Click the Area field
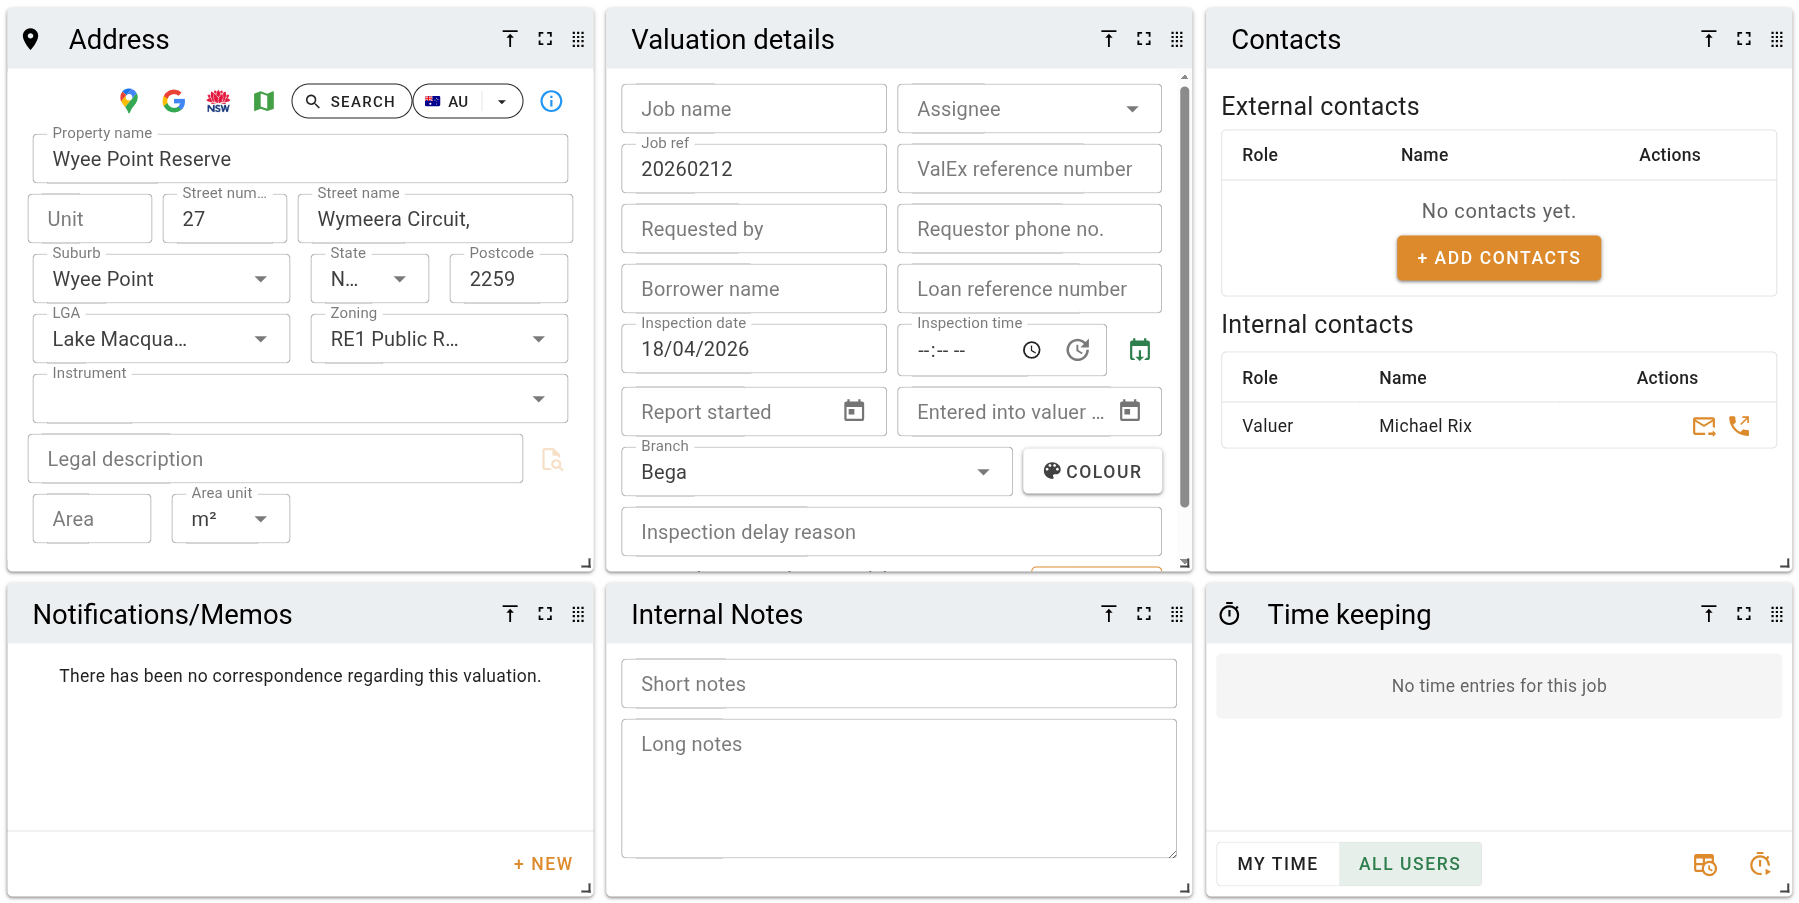1799x903 pixels. click(92, 519)
